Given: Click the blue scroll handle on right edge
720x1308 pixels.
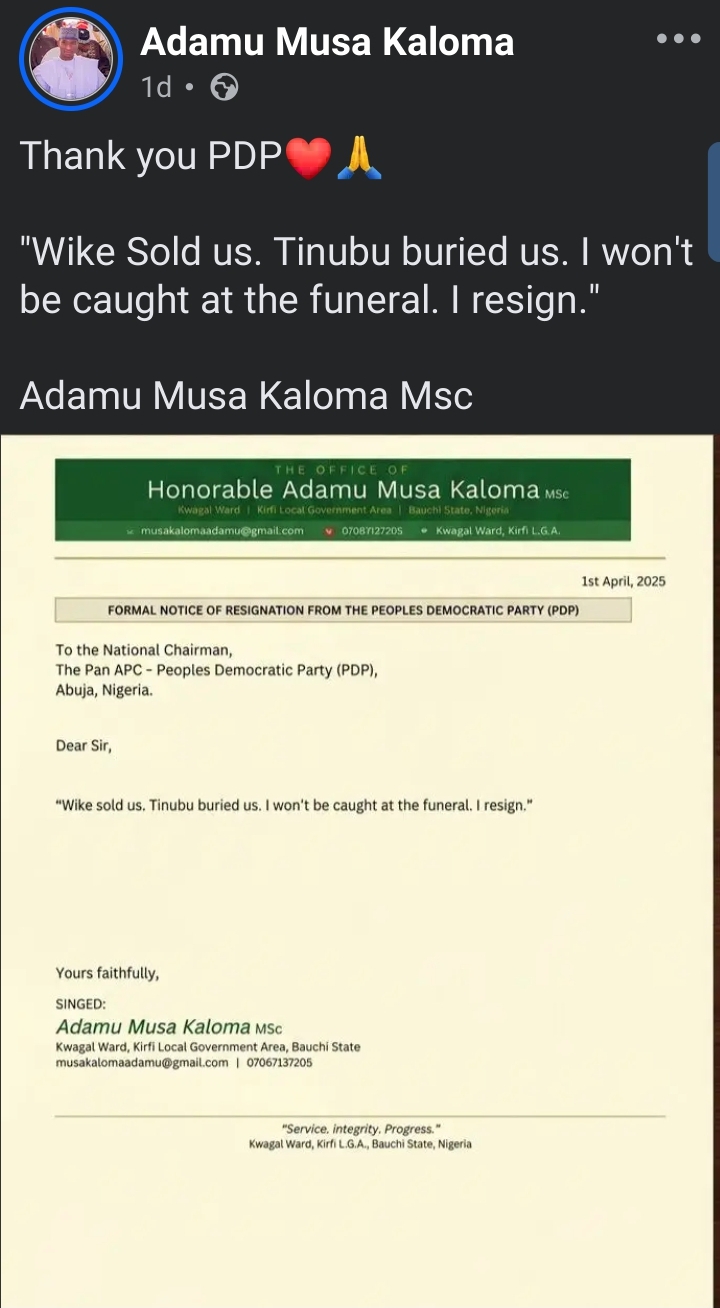Looking at the screenshot, I should click(x=714, y=200).
